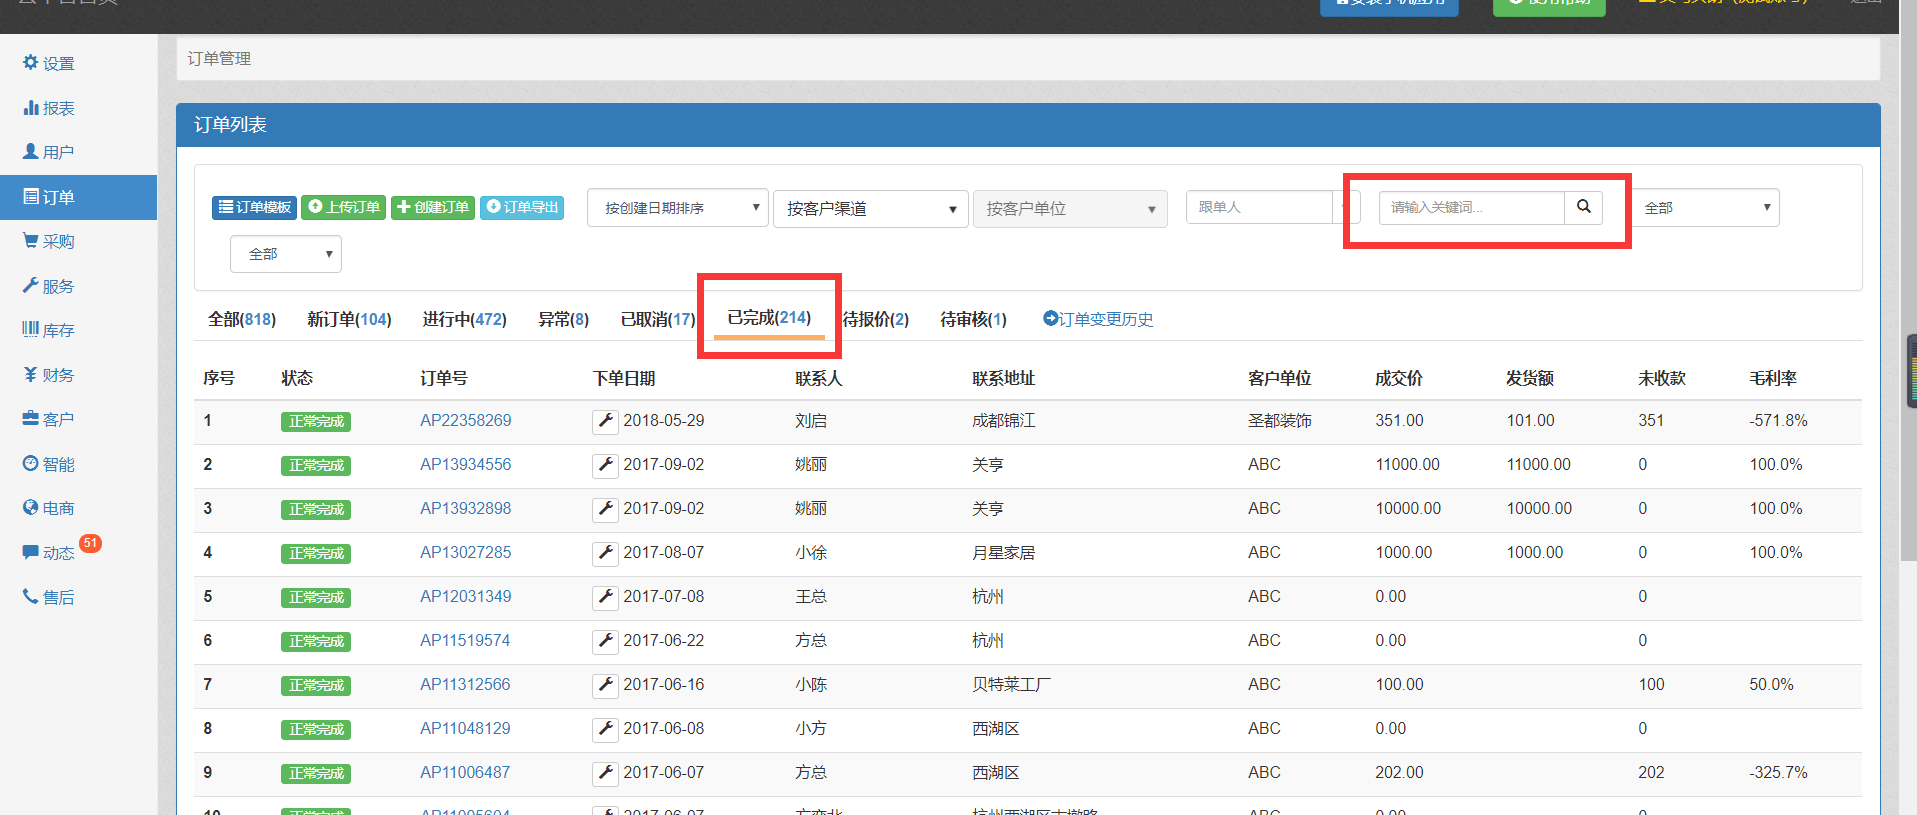The height and width of the screenshot is (815, 1917).
Task: Click 跟单人 input field
Action: click(x=1260, y=207)
